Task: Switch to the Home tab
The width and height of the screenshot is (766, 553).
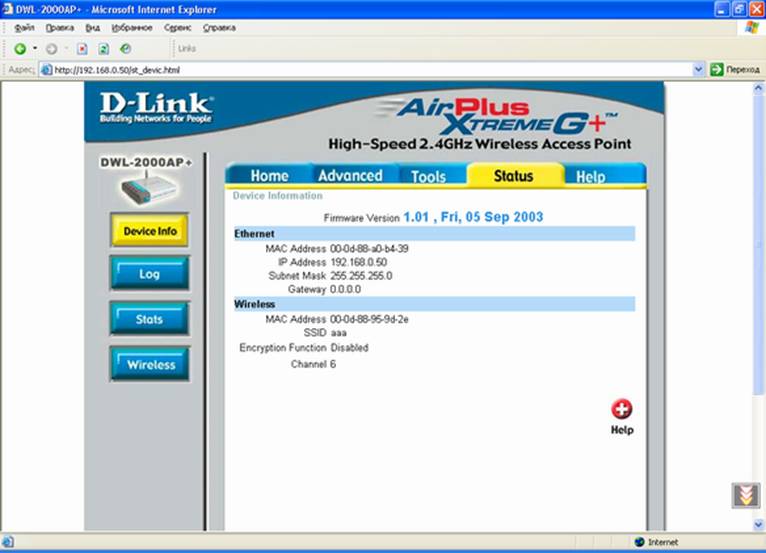Action: click(x=269, y=175)
